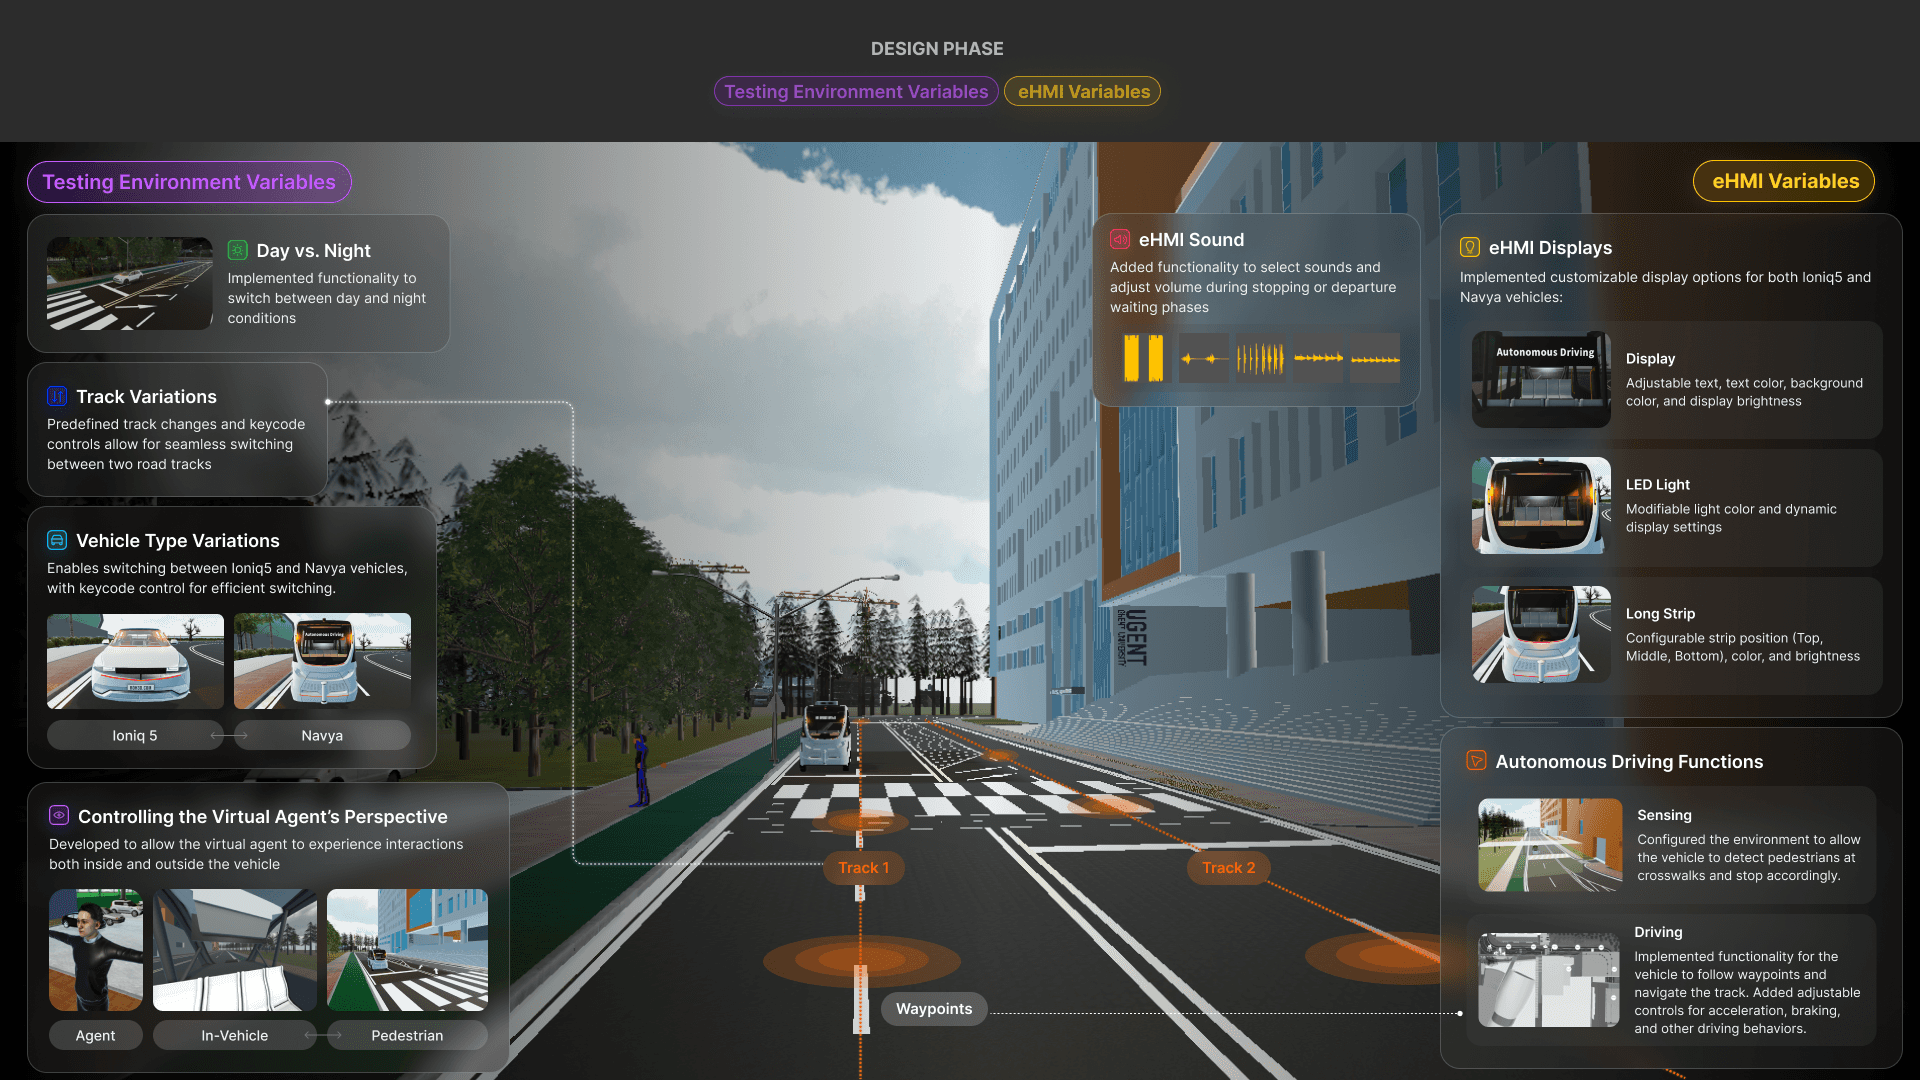Click the blue Track Variations icon
Image resolution: width=1920 pixels, height=1080 pixels.
(x=57, y=396)
